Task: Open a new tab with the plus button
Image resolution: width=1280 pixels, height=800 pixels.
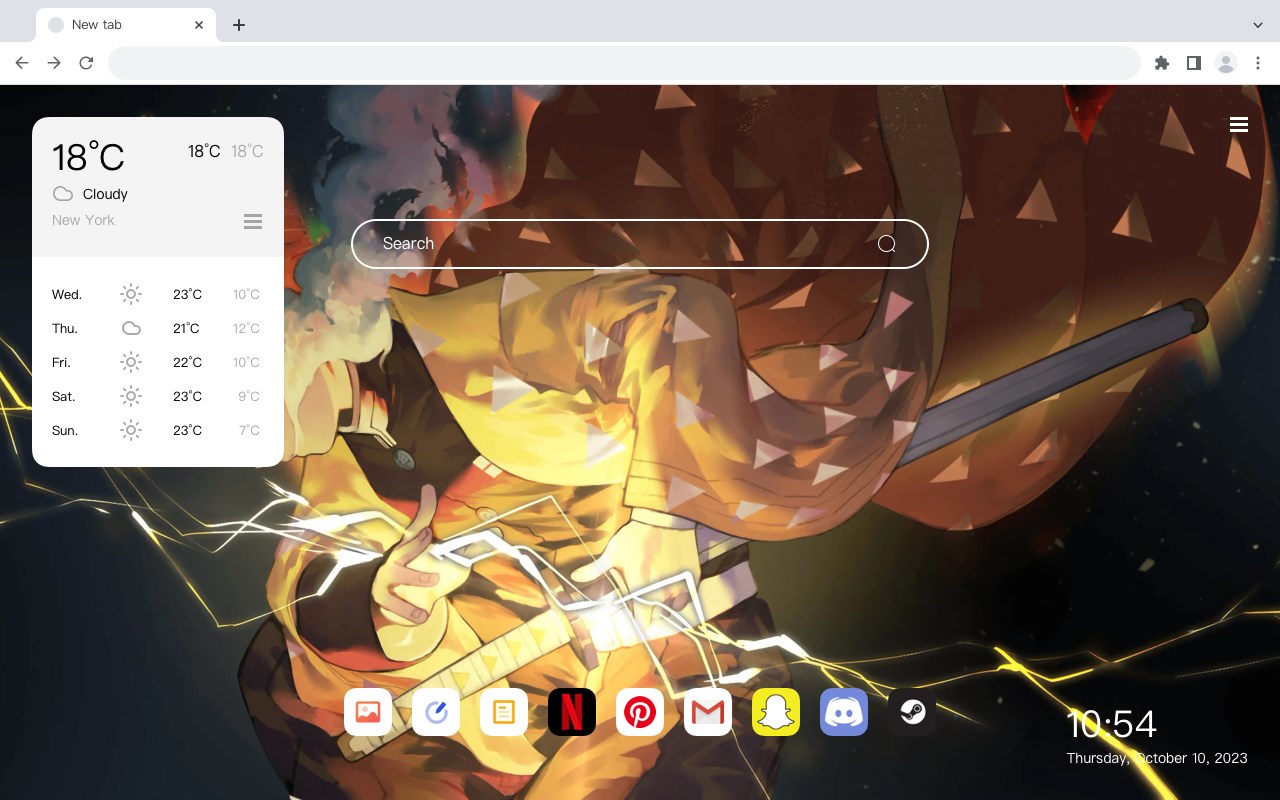Action: [238, 25]
